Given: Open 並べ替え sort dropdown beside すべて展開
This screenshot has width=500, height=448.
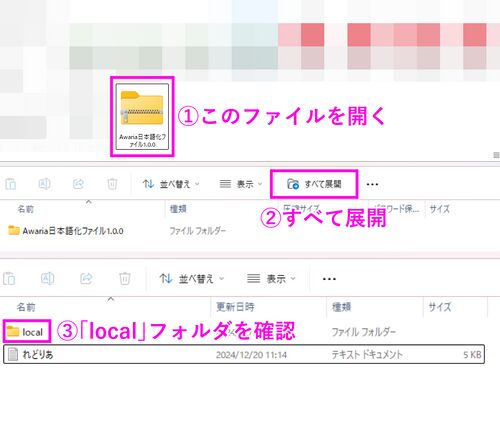Looking at the screenshot, I should (x=171, y=184).
